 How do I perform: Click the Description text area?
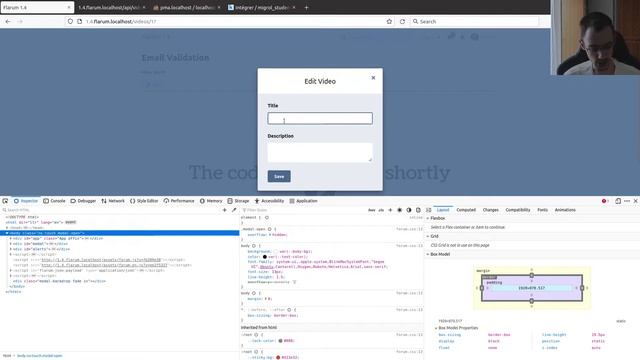tap(320, 152)
